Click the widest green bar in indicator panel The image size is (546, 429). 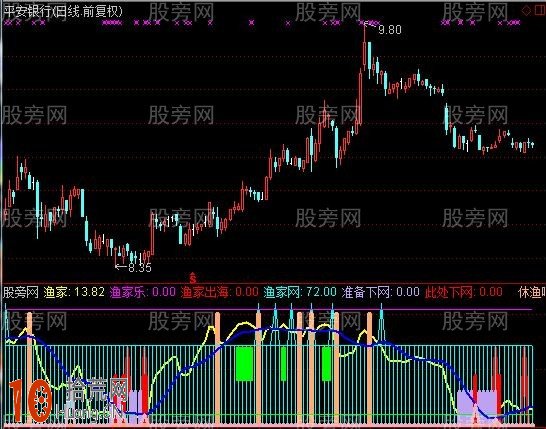click(244, 364)
